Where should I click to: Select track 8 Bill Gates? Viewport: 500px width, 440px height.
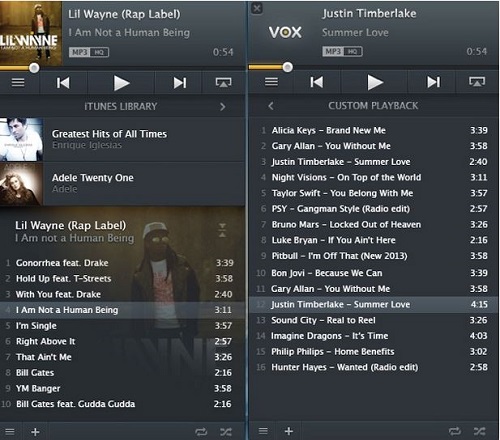pyautogui.click(x=122, y=373)
